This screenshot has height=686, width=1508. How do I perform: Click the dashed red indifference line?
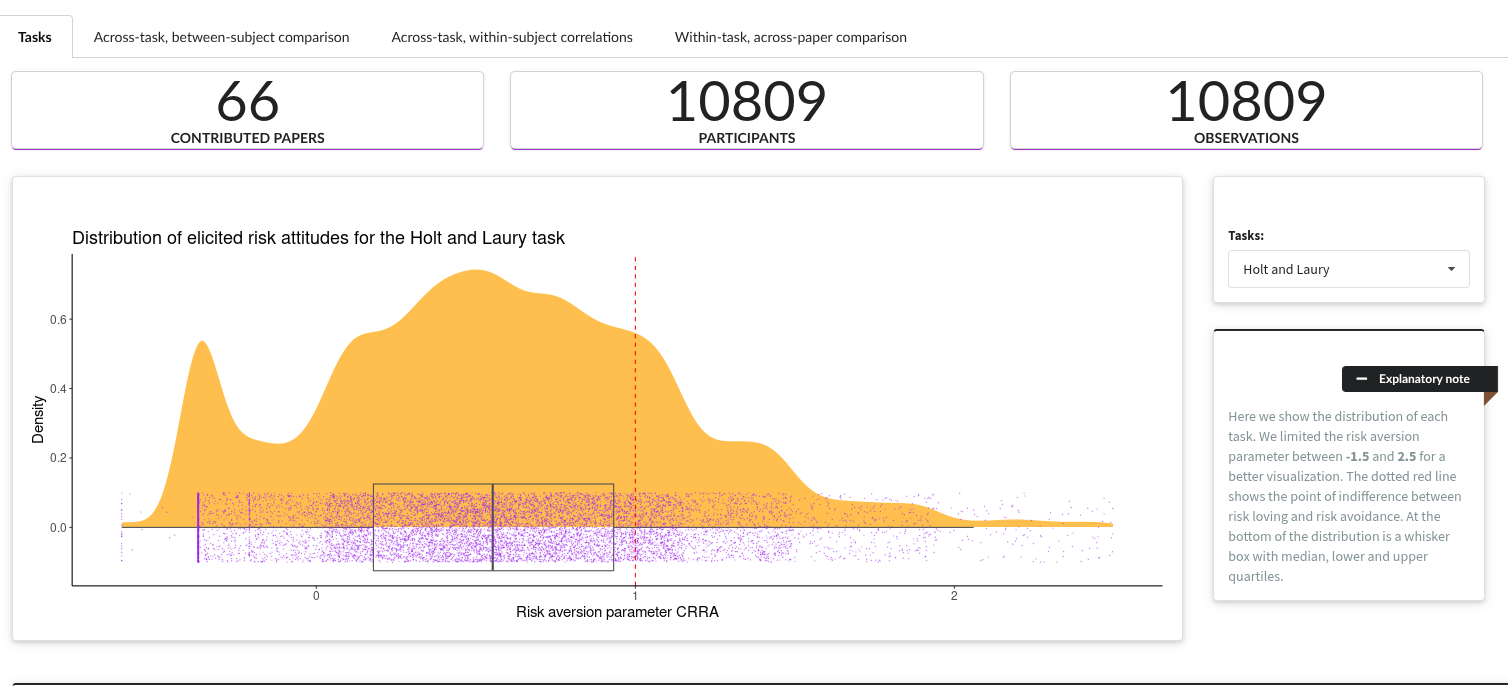(635, 400)
